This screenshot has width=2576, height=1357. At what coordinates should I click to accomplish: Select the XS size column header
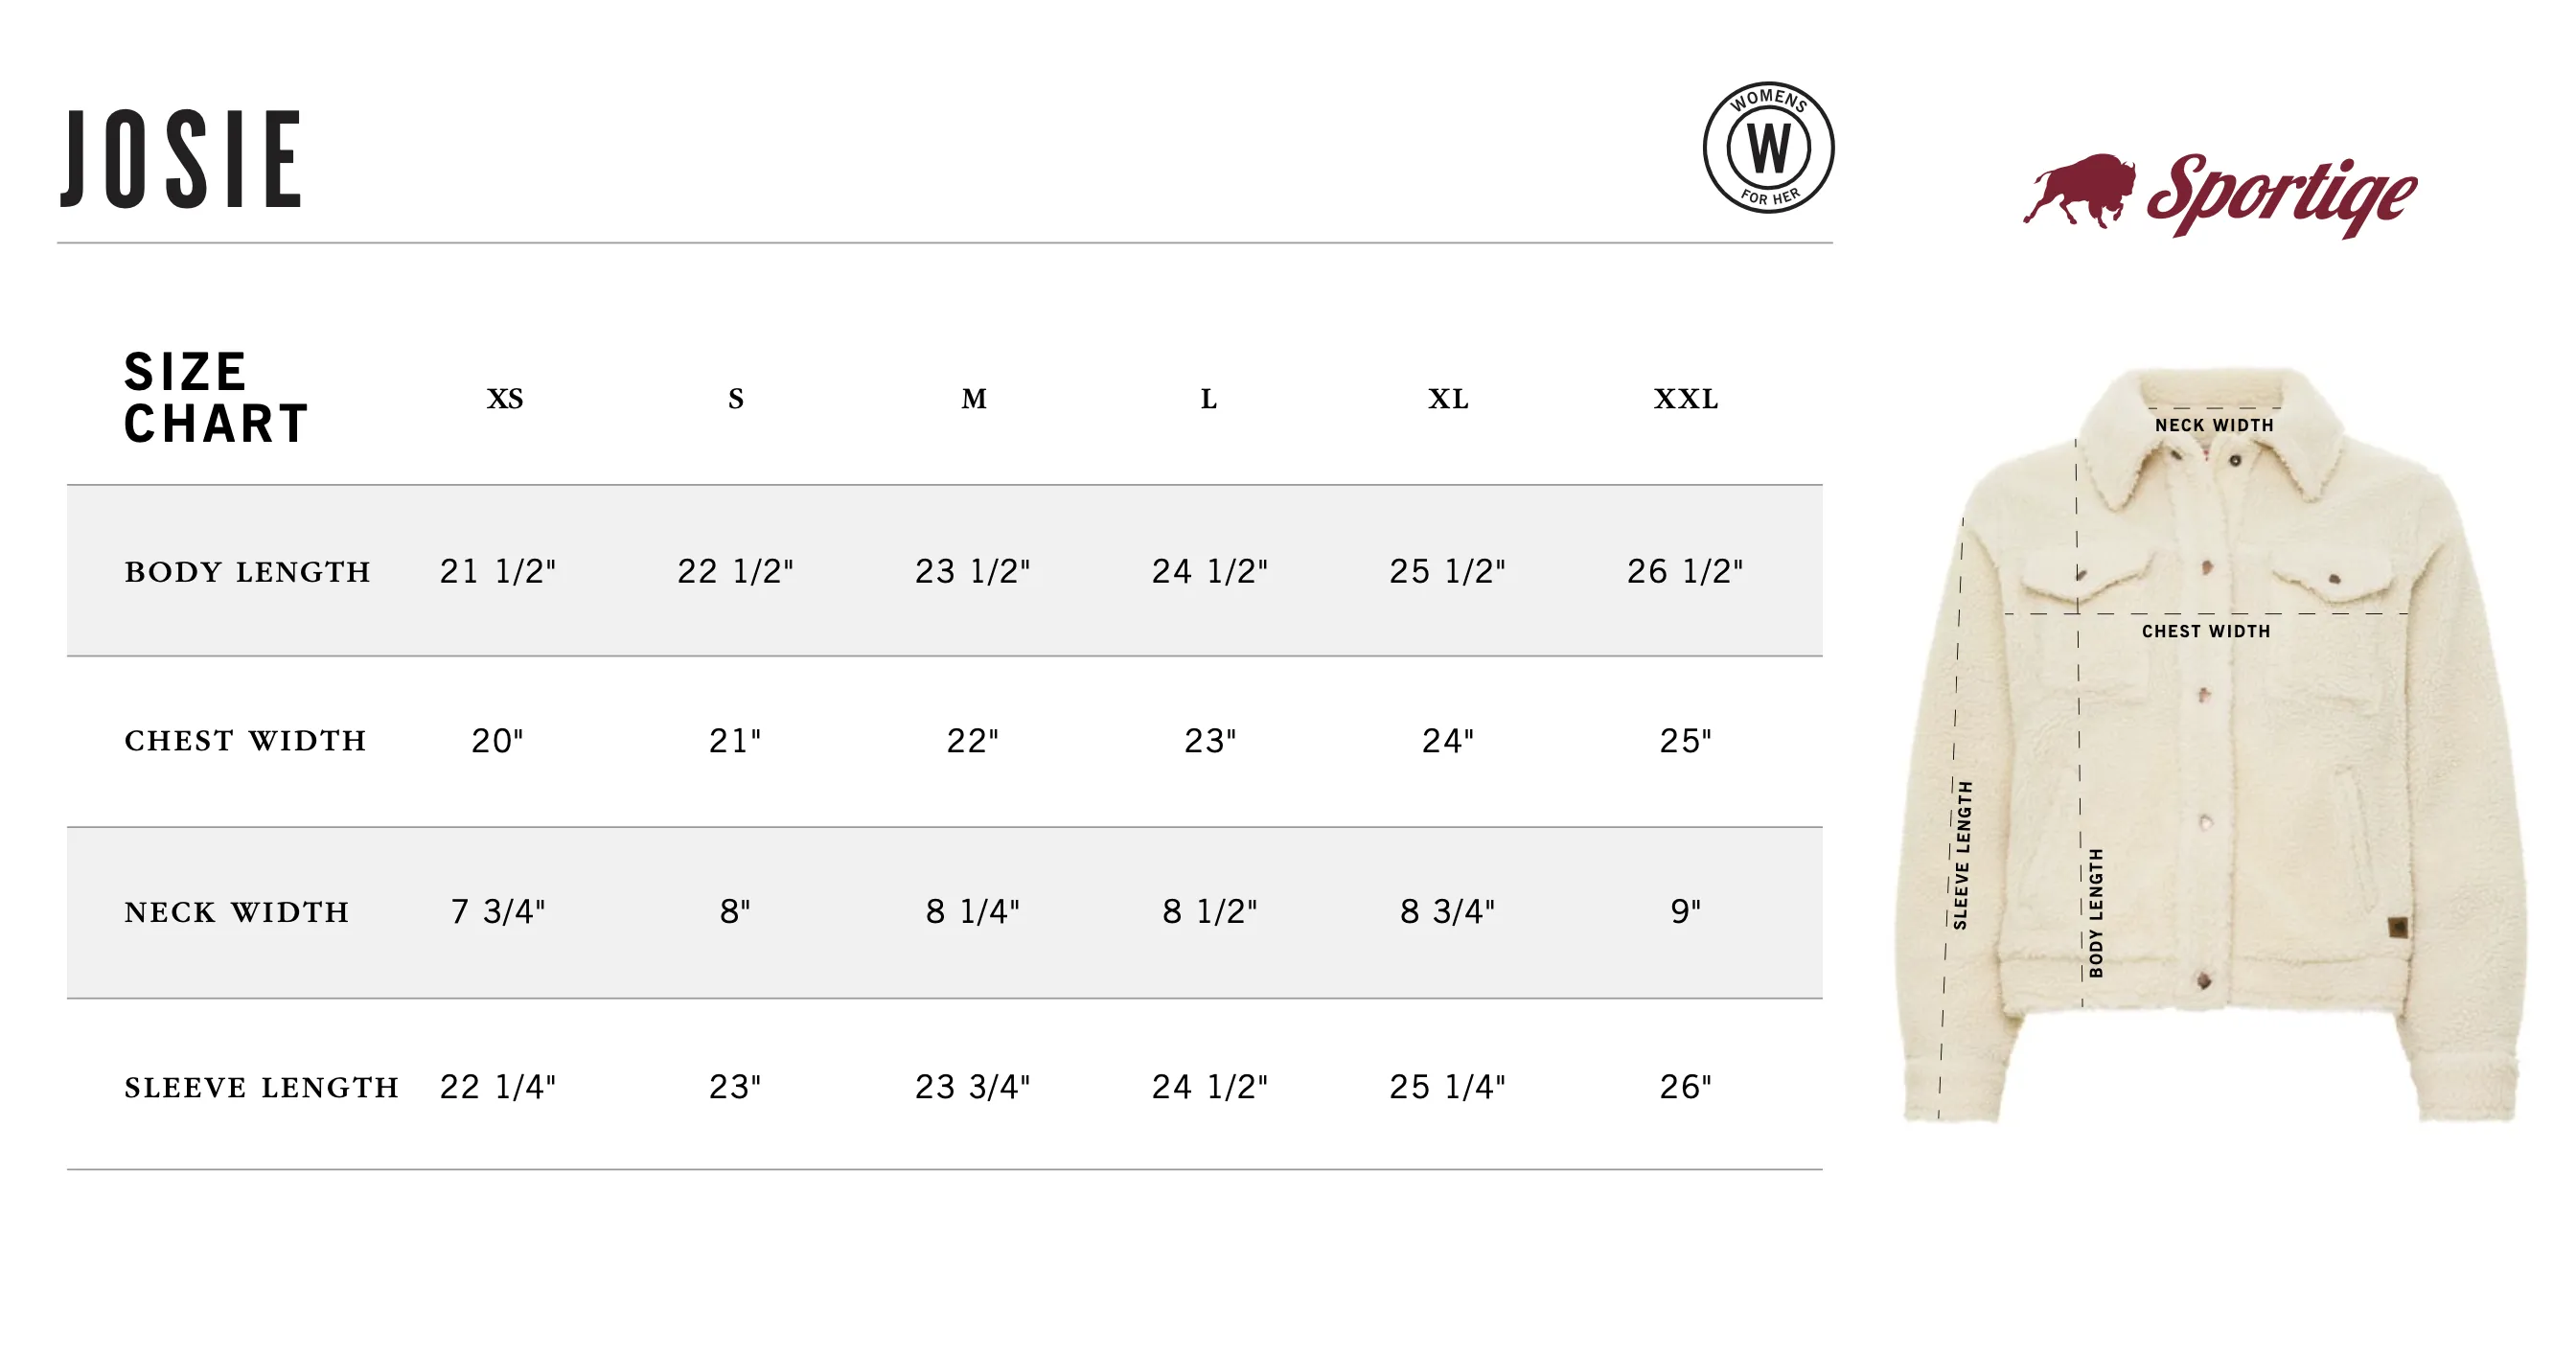tap(505, 399)
